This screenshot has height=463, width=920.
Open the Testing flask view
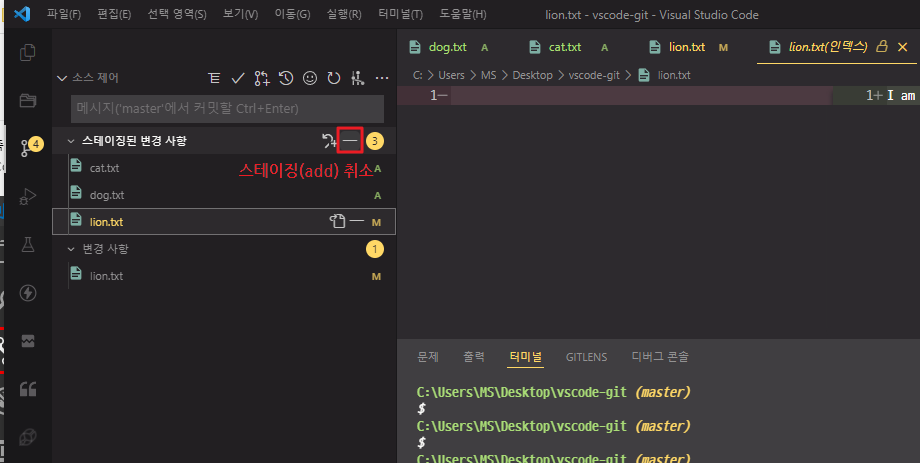pos(28,244)
